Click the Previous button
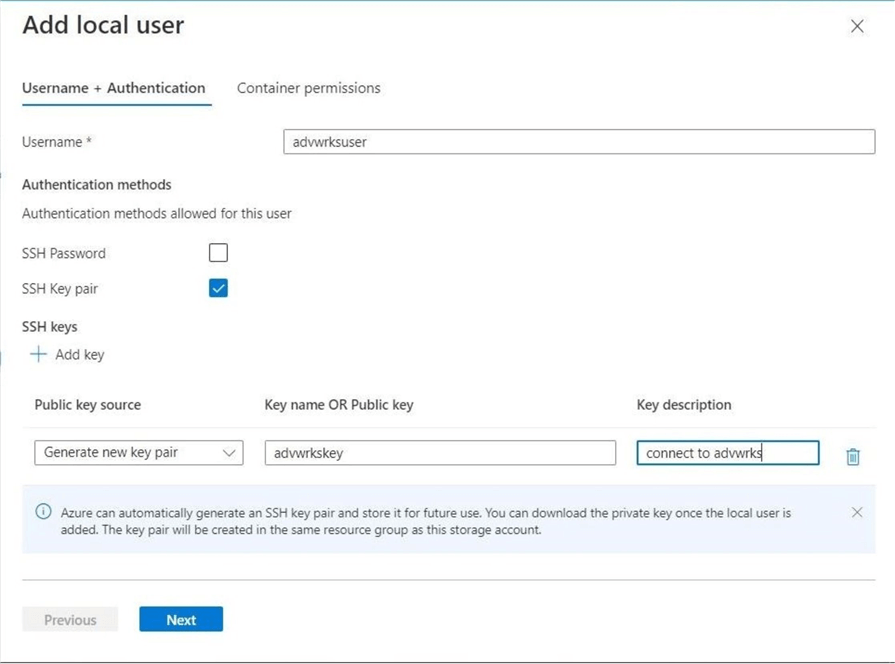 pyautogui.click(x=70, y=620)
